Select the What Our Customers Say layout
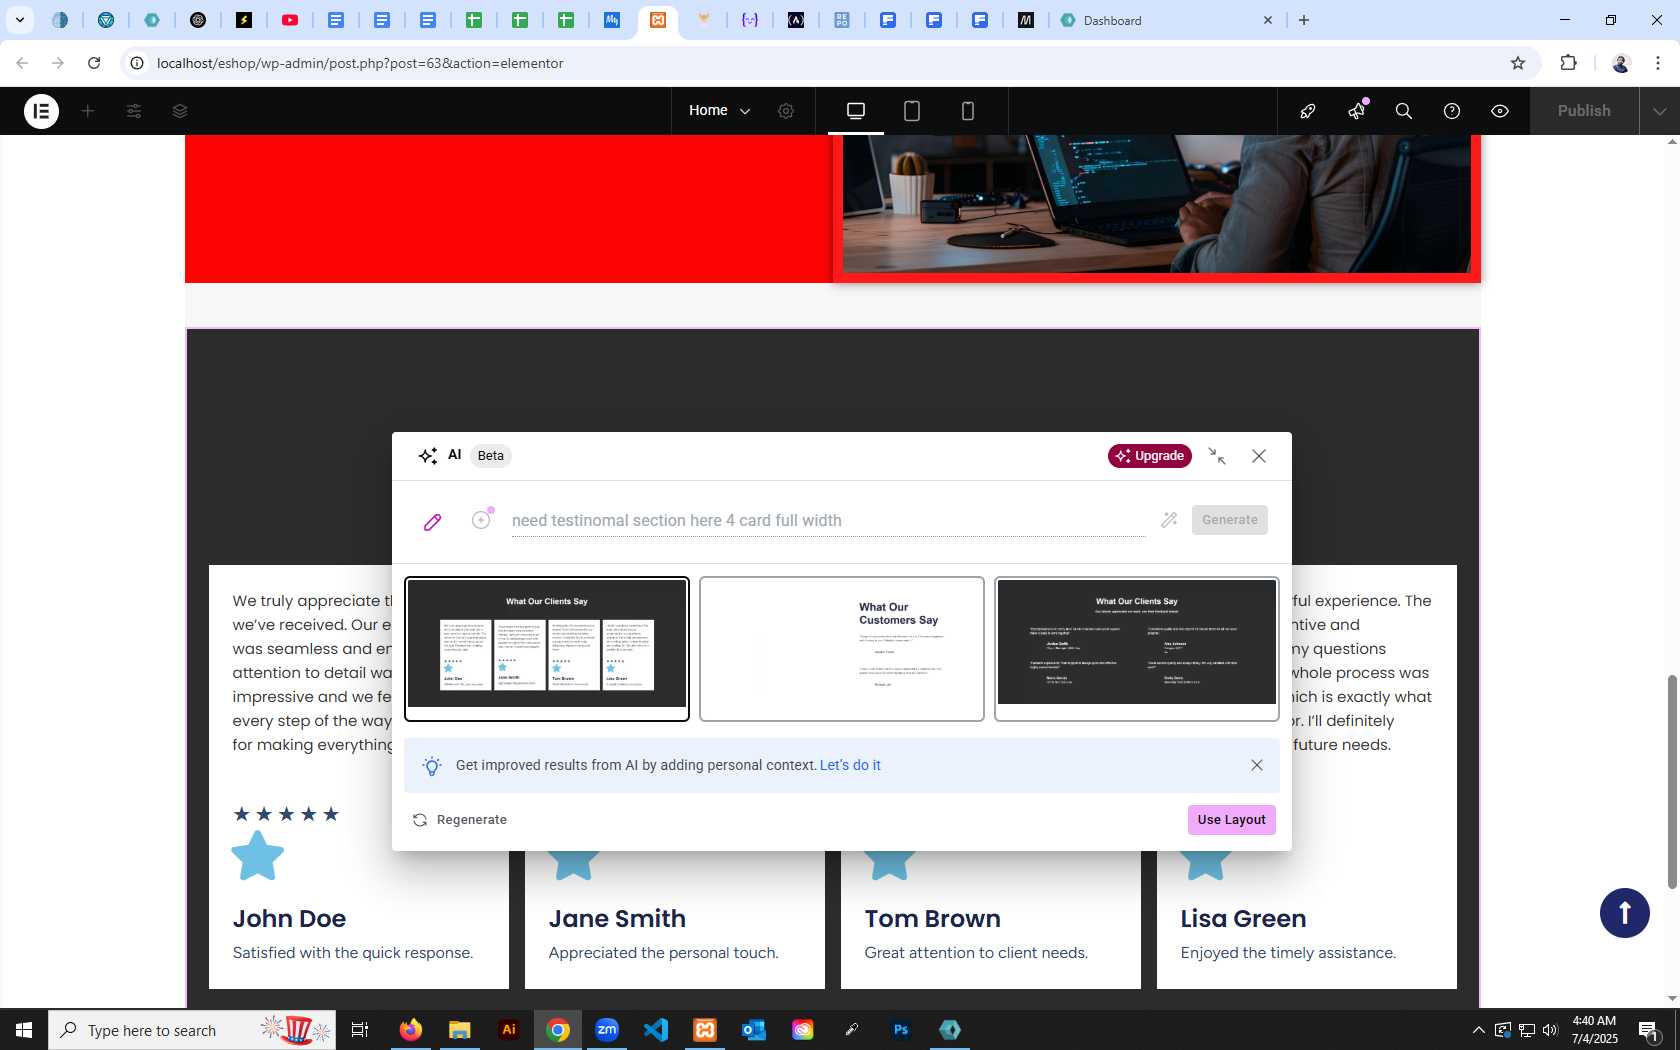The image size is (1680, 1050). [842, 649]
